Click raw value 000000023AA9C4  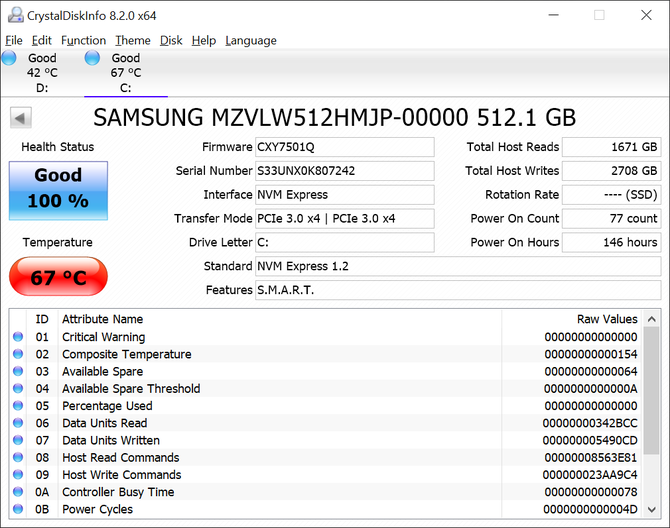590,475
